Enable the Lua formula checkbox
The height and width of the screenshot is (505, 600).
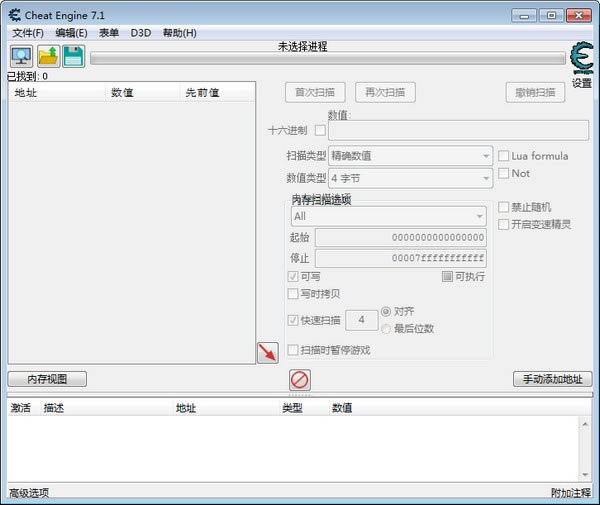(x=504, y=156)
